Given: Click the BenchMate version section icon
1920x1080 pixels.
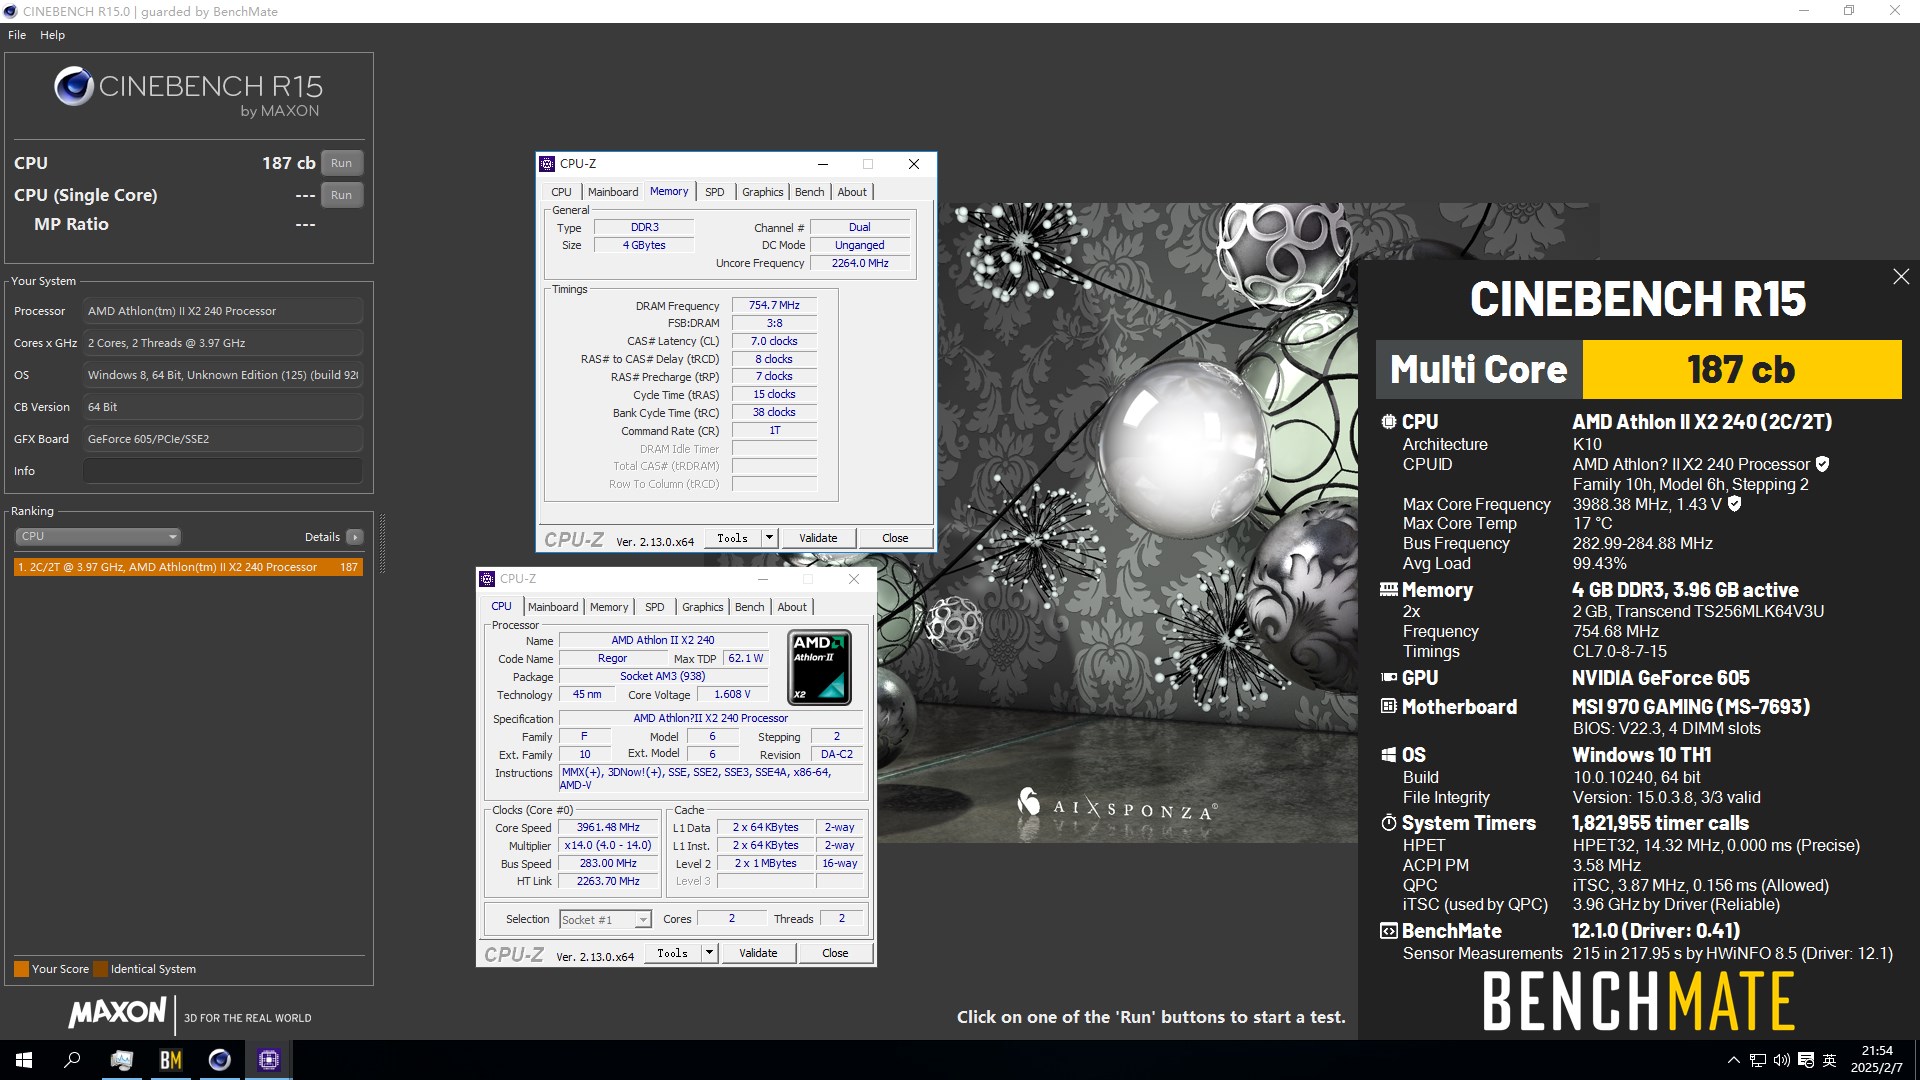Looking at the screenshot, I should pyautogui.click(x=1389, y=931).
